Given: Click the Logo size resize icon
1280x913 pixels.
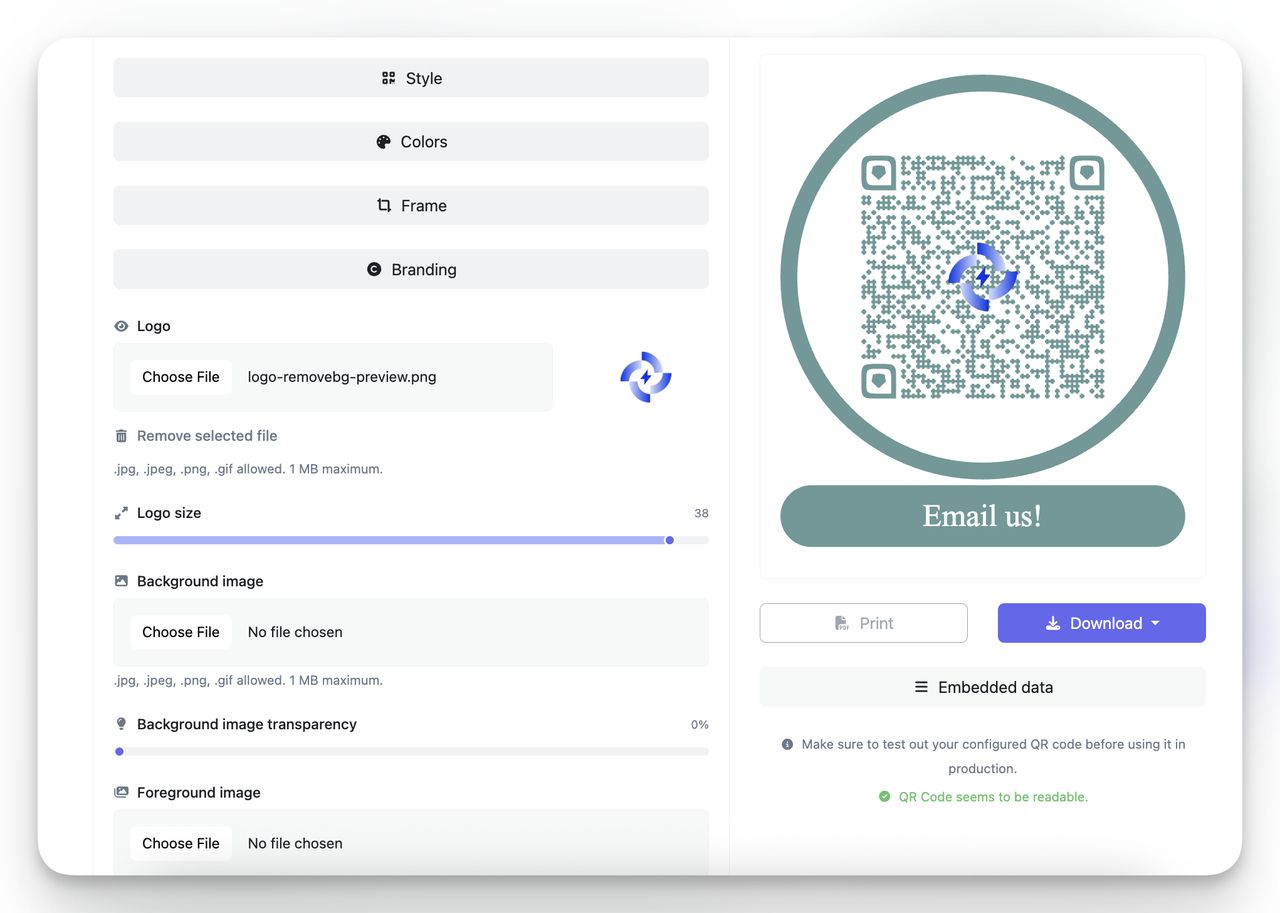Looking at the screenshot, I should point(121,513).
